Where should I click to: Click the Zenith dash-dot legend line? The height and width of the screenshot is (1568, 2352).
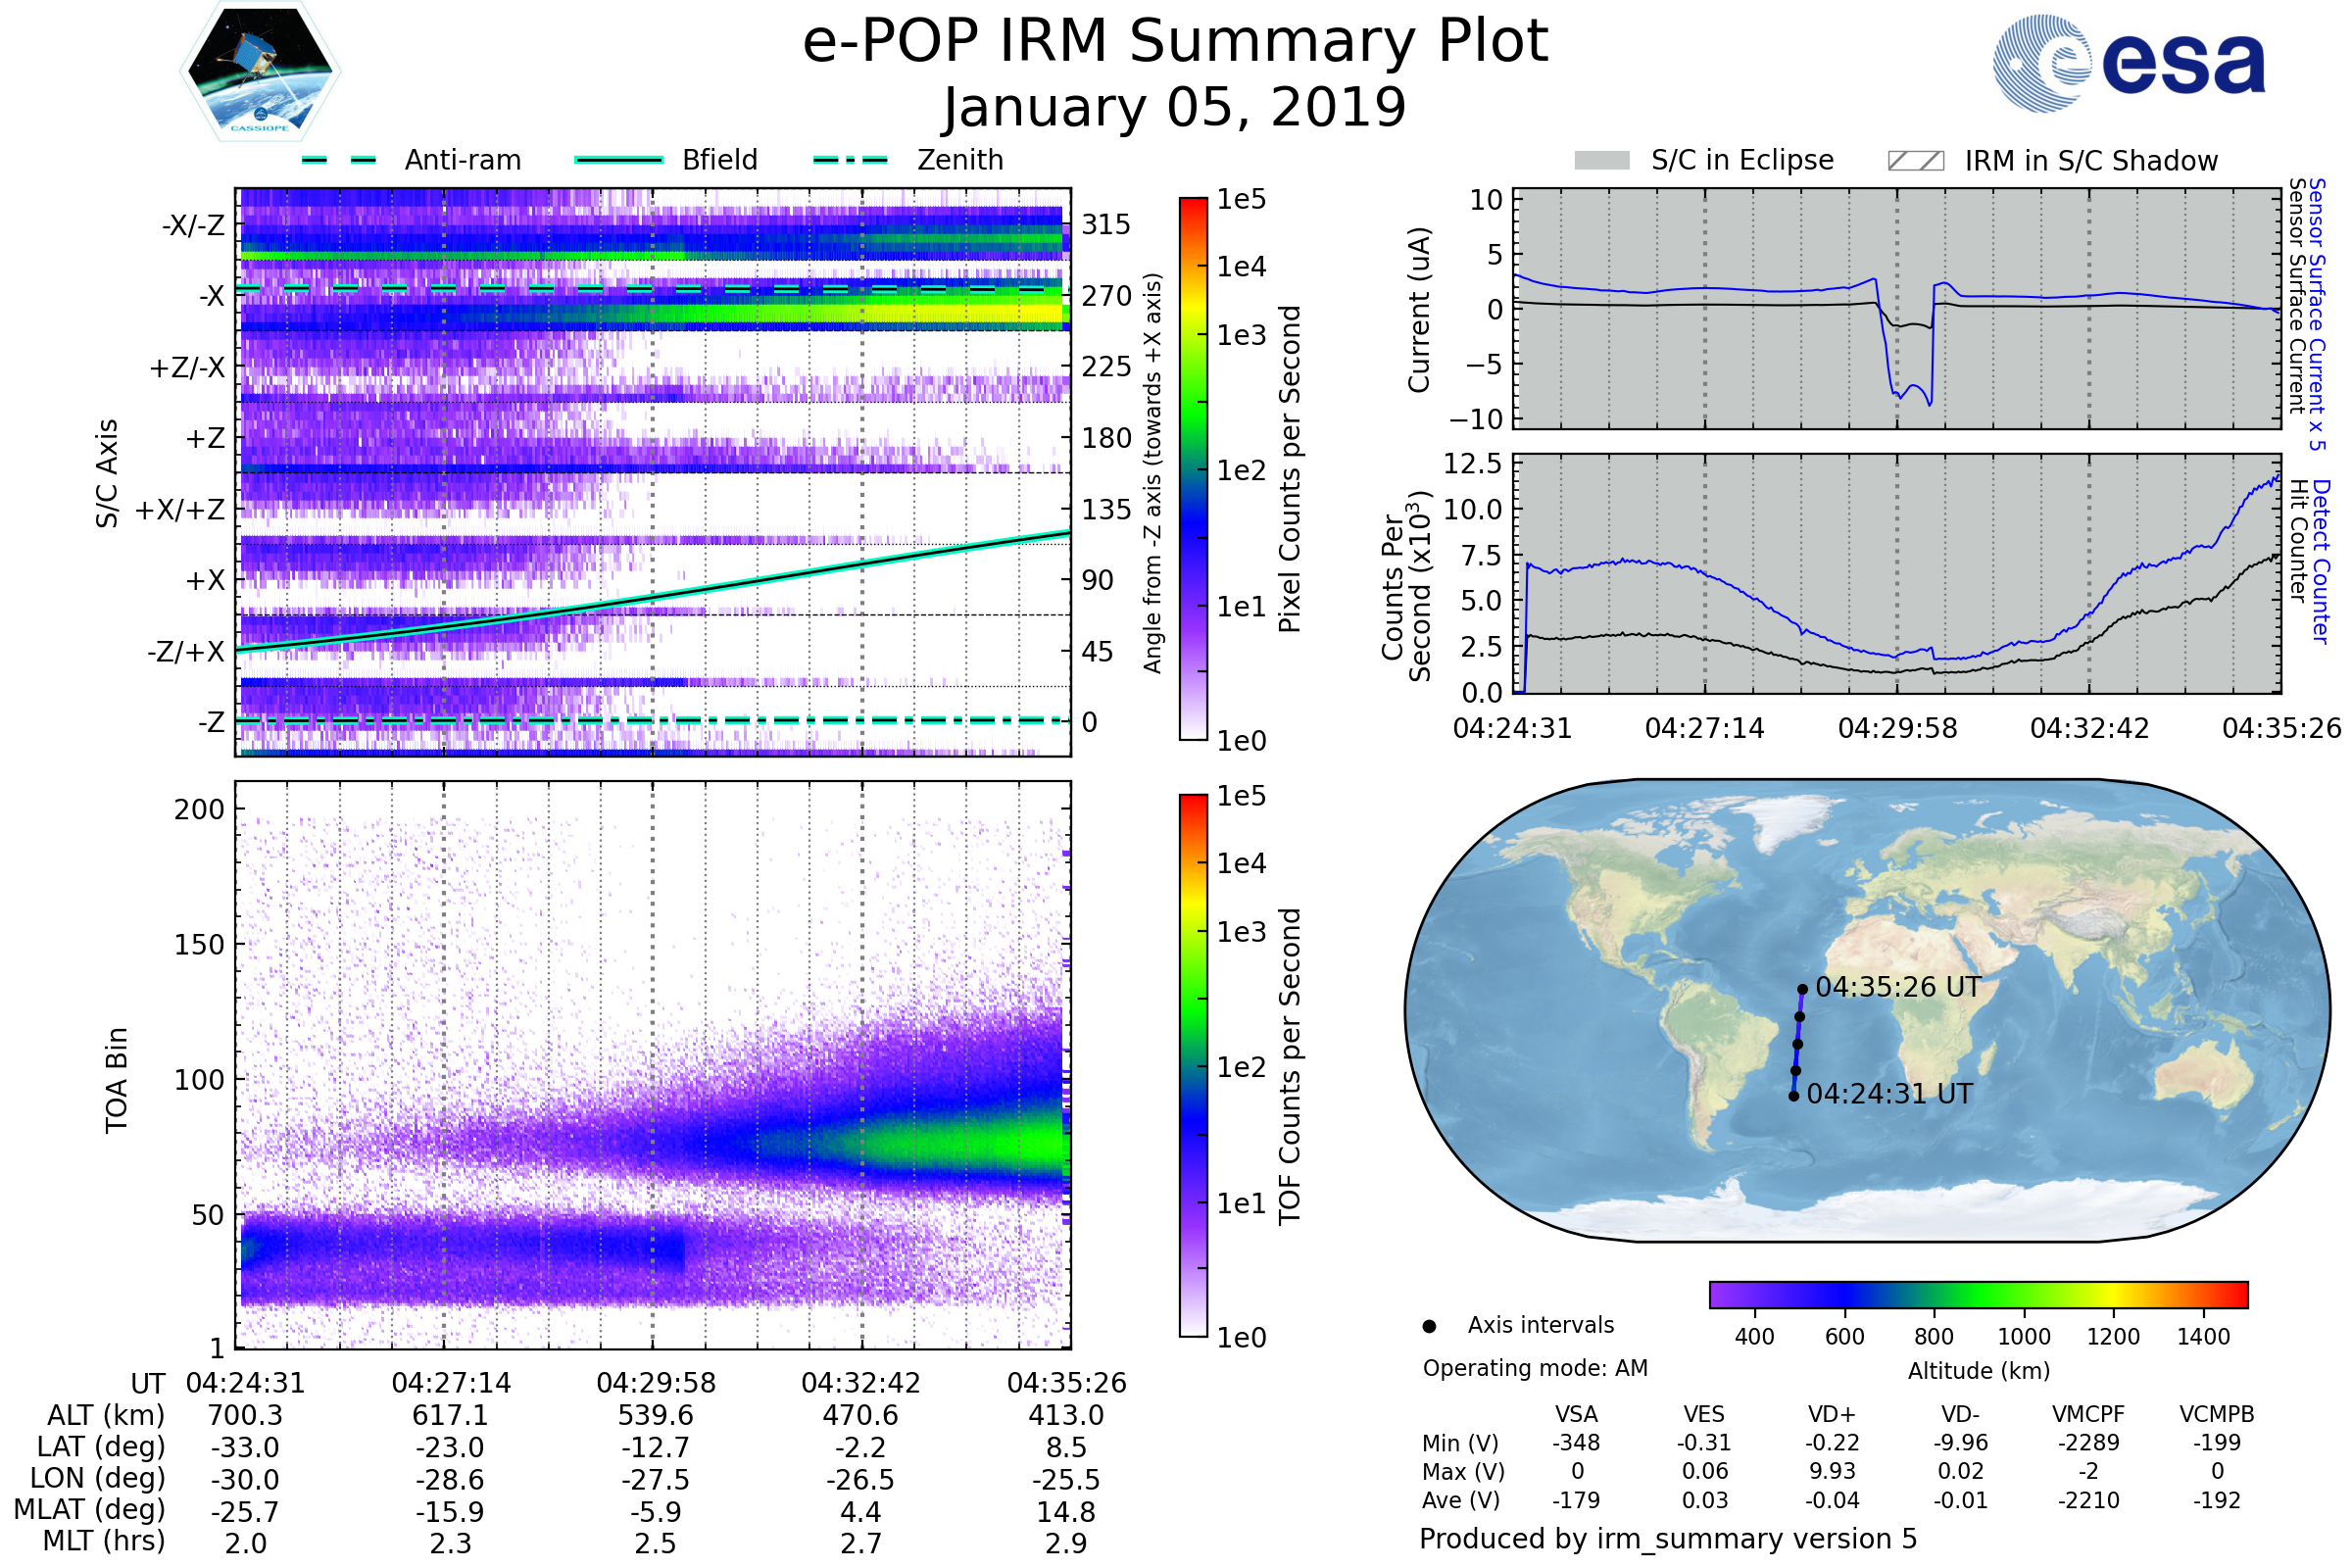click(850, 160)
